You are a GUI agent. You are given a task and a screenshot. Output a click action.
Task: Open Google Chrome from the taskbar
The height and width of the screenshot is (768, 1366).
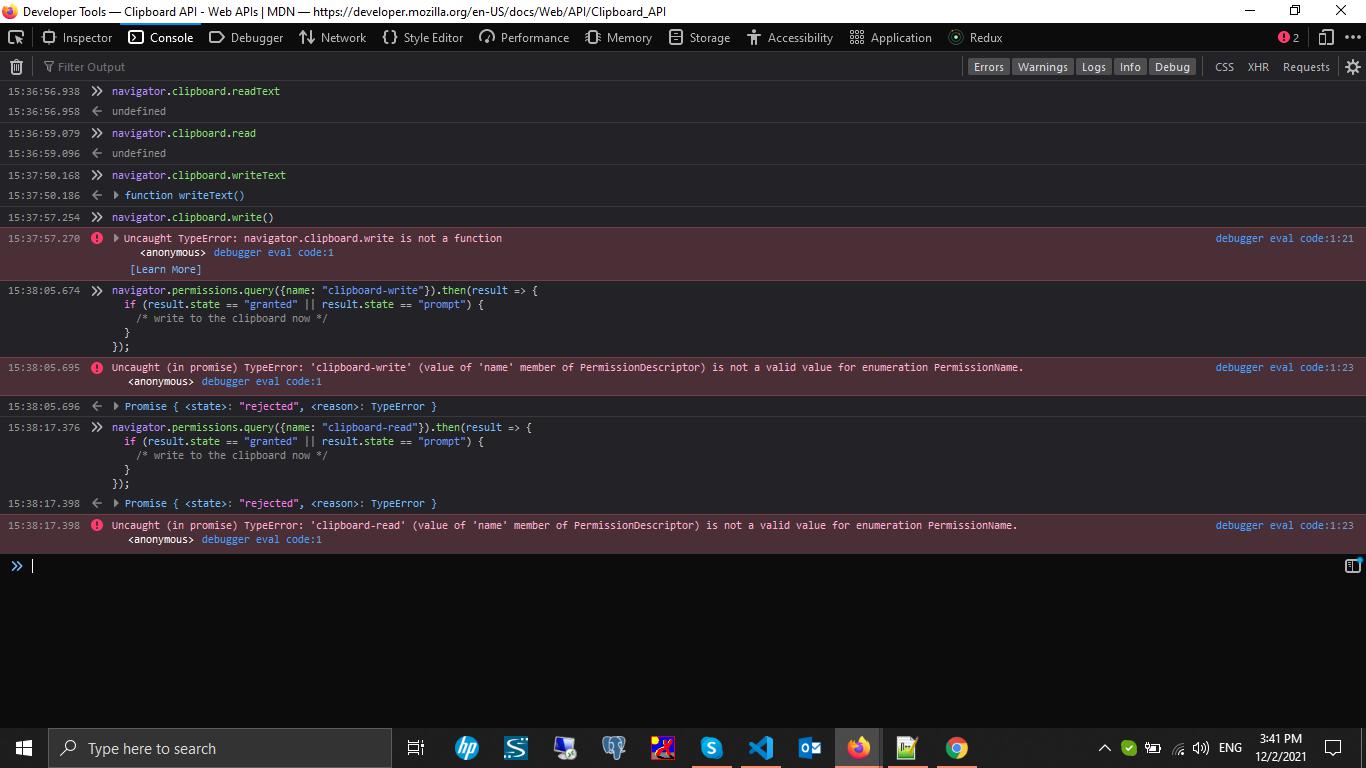[956, 748]
